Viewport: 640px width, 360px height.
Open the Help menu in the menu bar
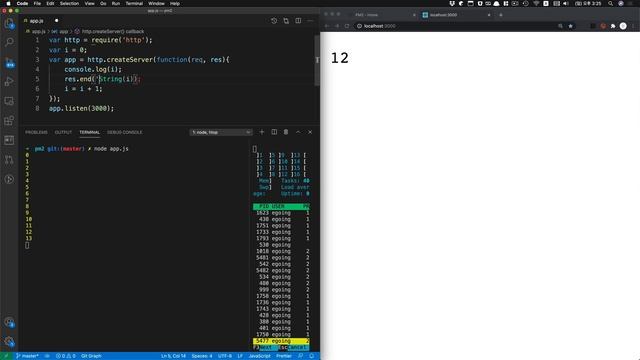(175, 3)
